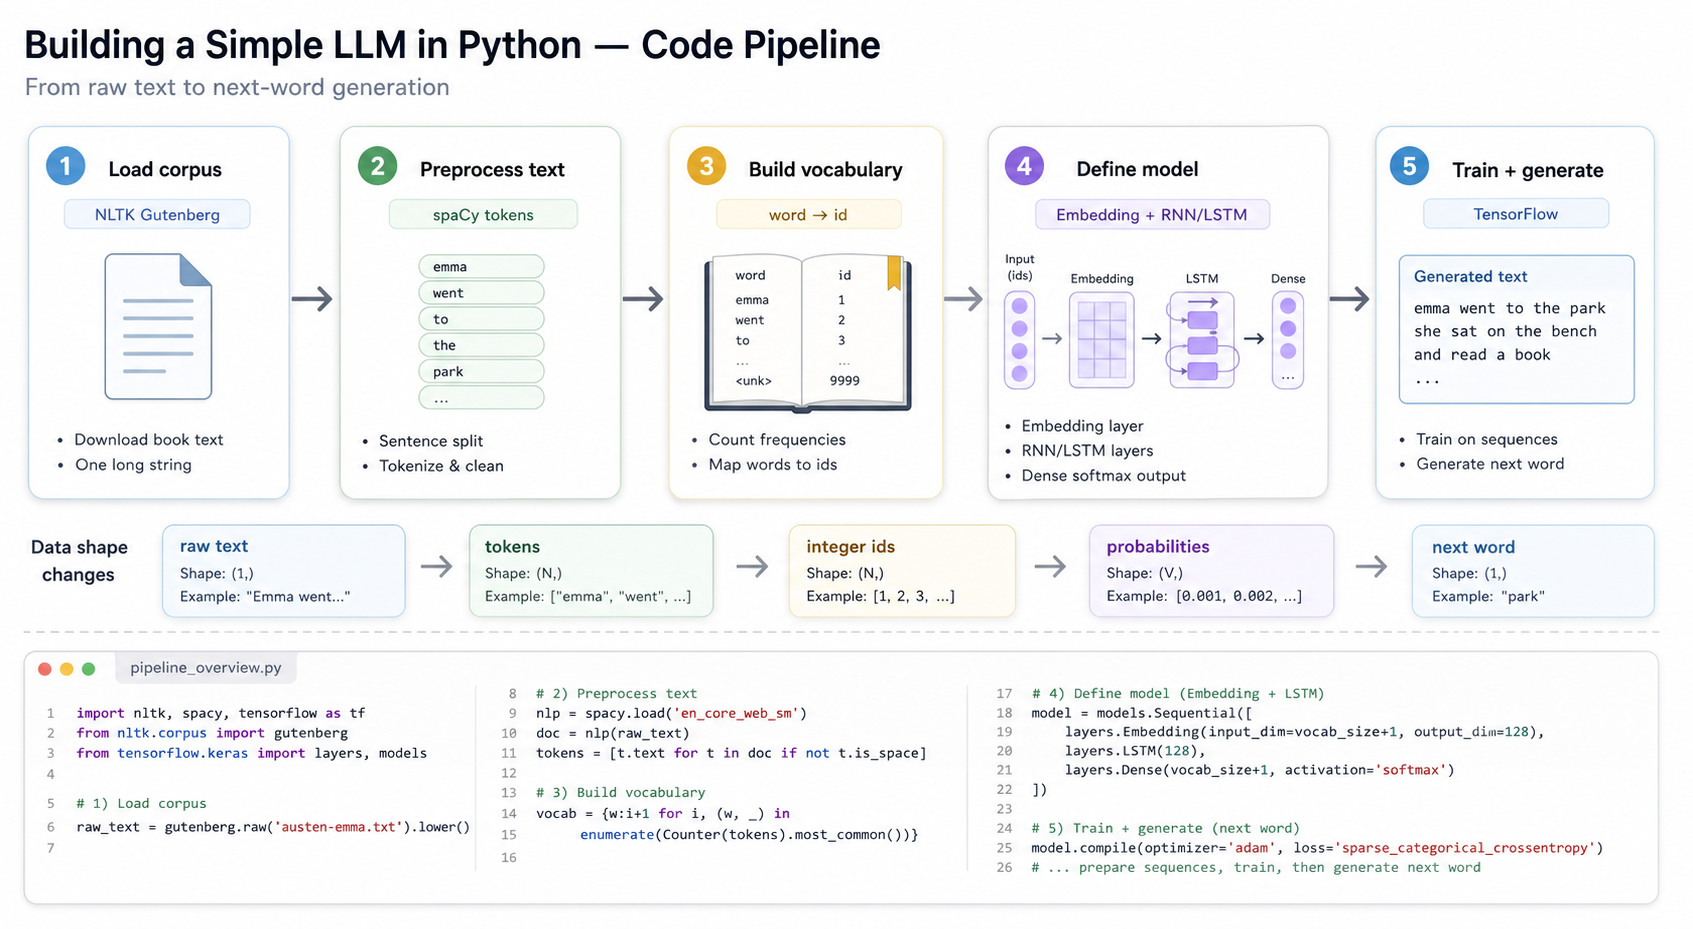Click the document icon in the Load corpus card
This screenshot has width=1693, height=929.
[x=158, y=326]
